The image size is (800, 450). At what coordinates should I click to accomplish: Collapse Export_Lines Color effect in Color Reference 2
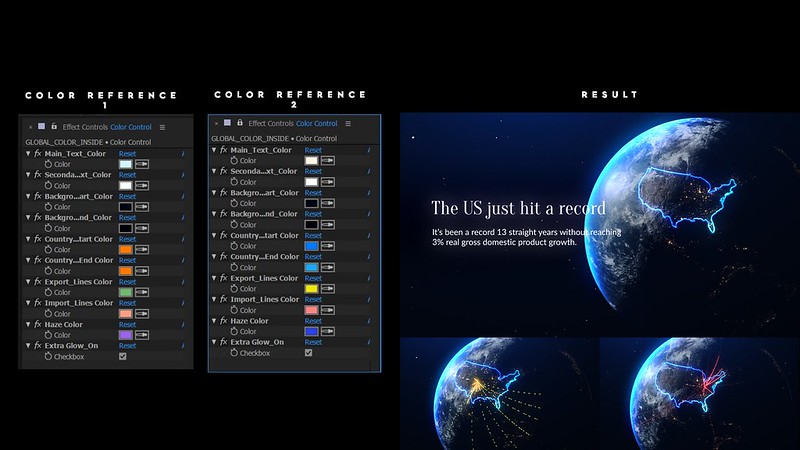pos(214,278)
